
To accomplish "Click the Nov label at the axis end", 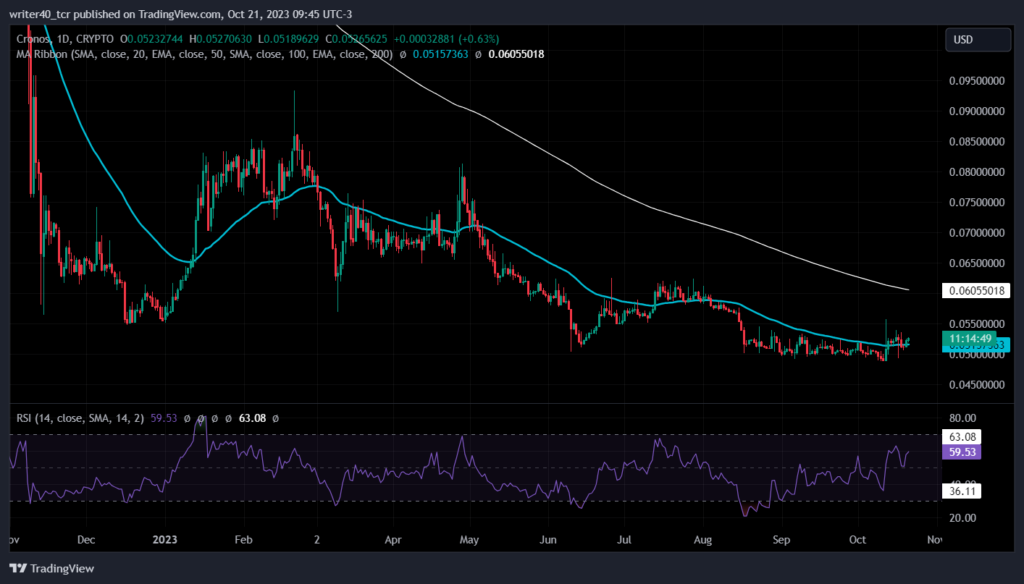I will pos(935,540).
